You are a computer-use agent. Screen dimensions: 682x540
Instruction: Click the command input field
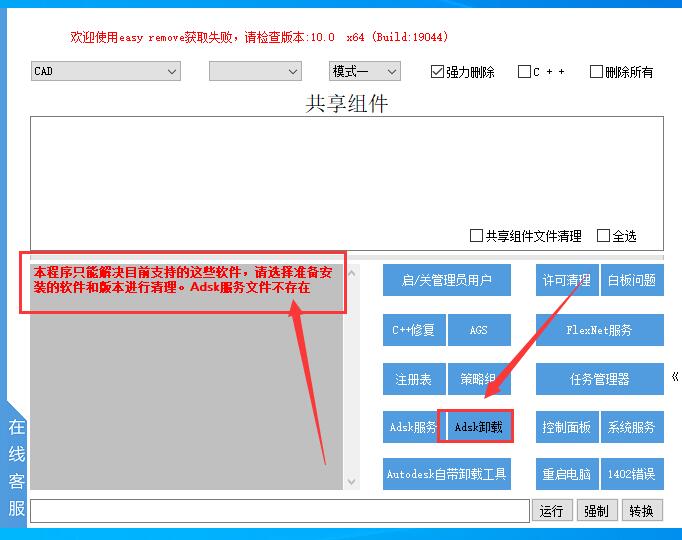[x=279, y=511]
